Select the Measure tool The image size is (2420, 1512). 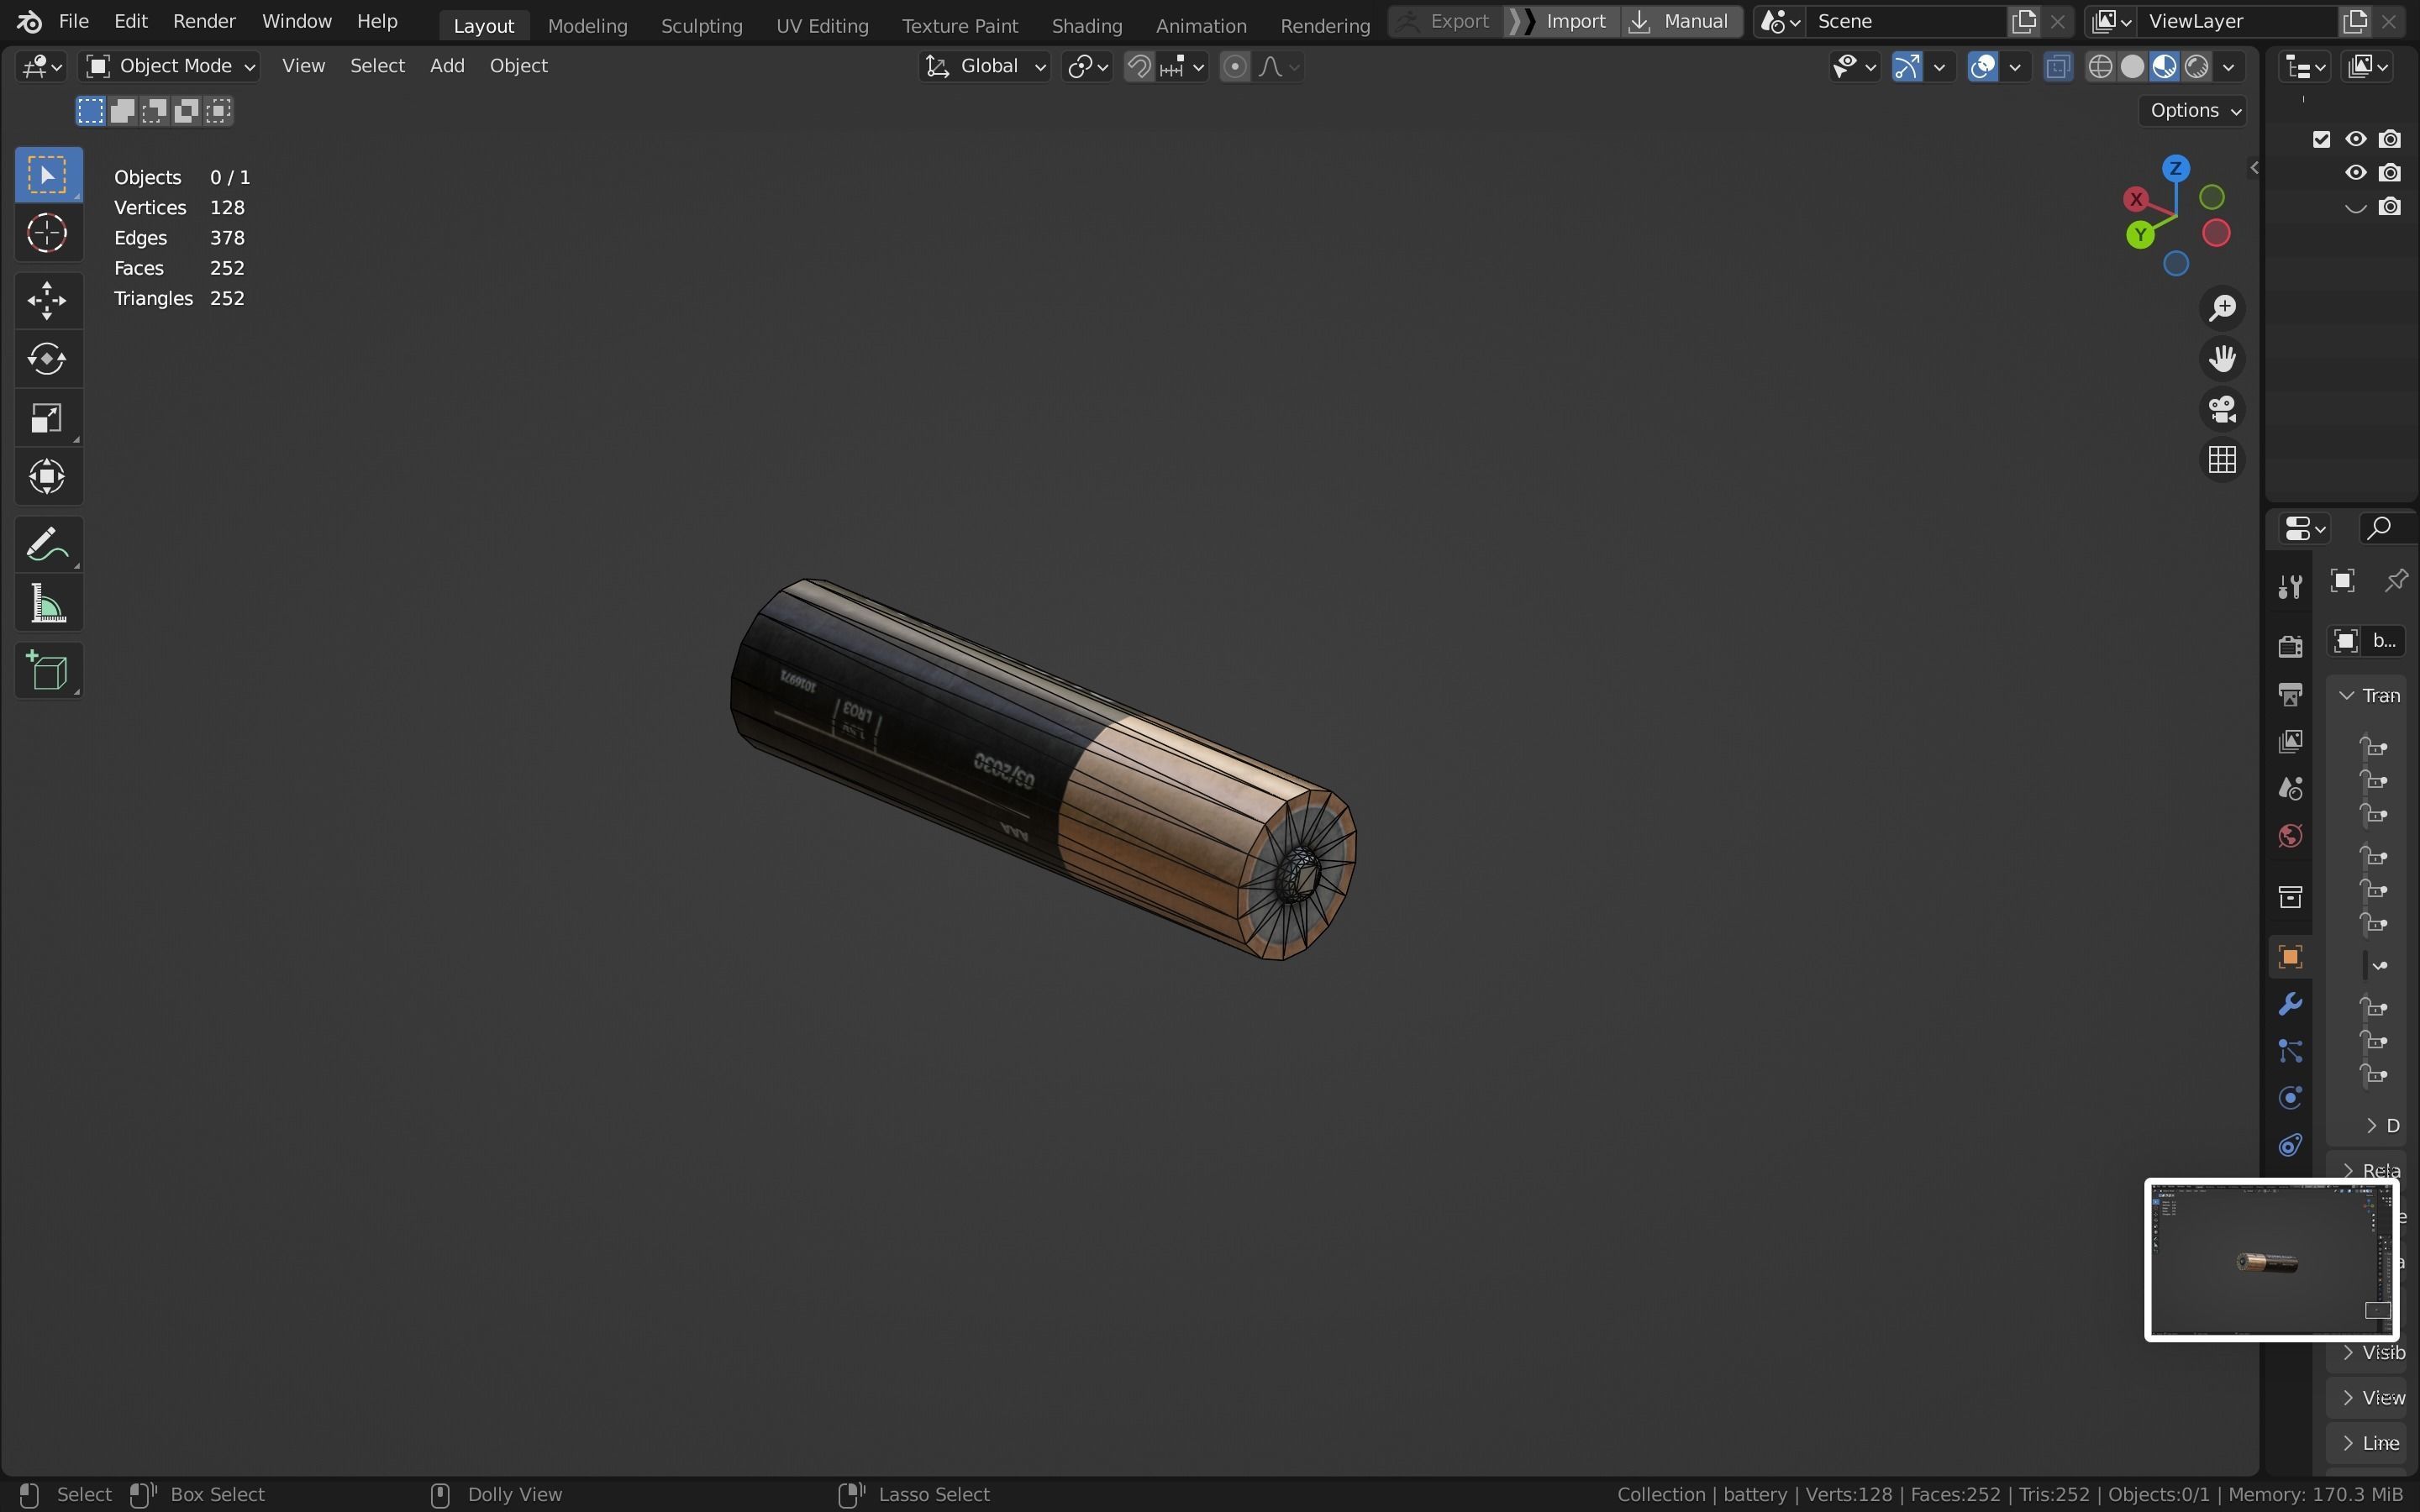point(48,604)
